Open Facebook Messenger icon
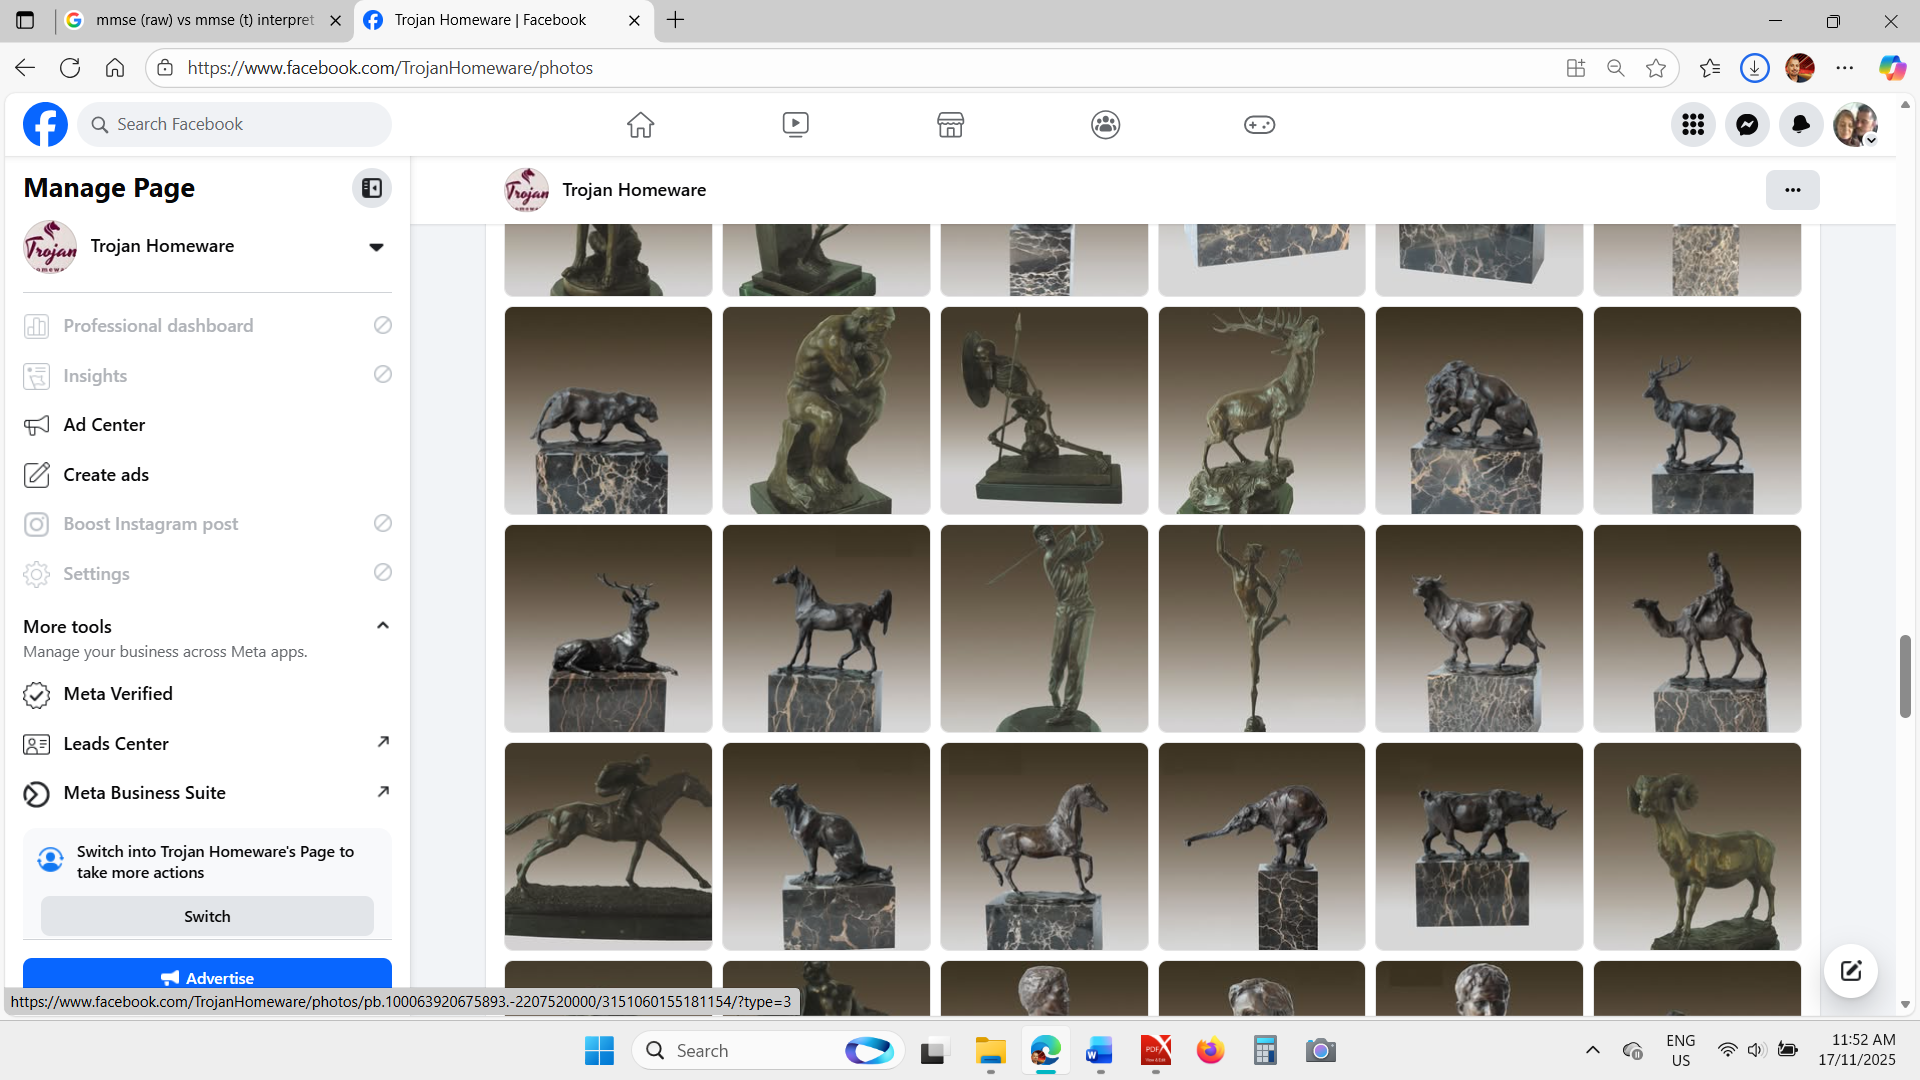Viewport: 1920px width, 1080px height. point(1747,125)
